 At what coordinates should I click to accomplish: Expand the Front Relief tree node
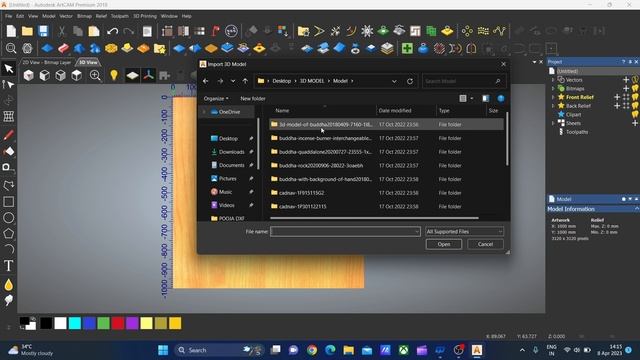pos(553,97)
